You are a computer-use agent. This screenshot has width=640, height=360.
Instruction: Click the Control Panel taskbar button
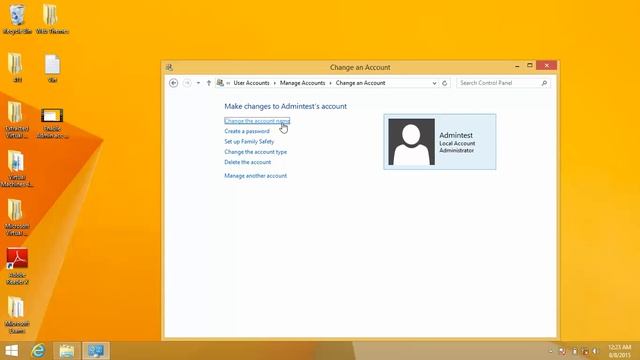96,351
